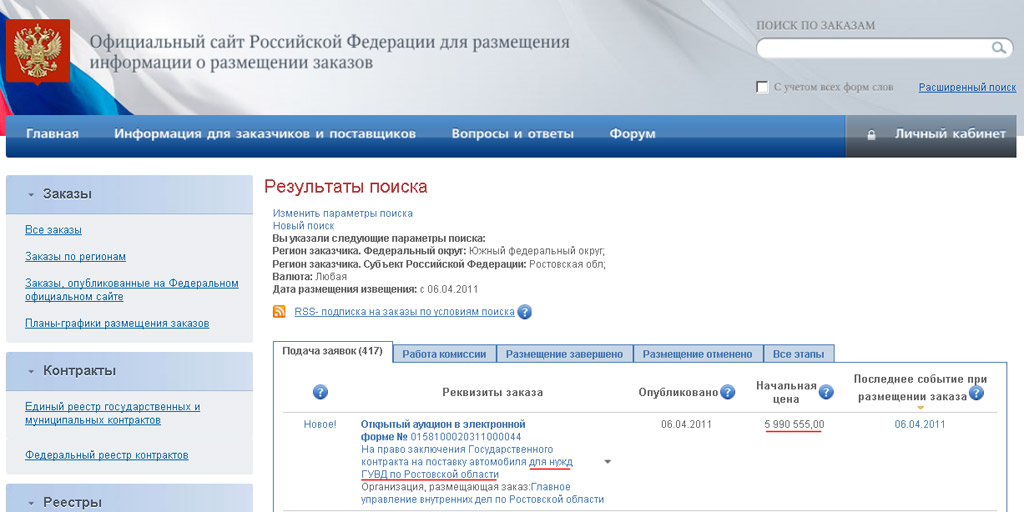This screenshot has height=512, width=1024.
Task: Click the orange RSS feed icon
Action: pos(280,312)
